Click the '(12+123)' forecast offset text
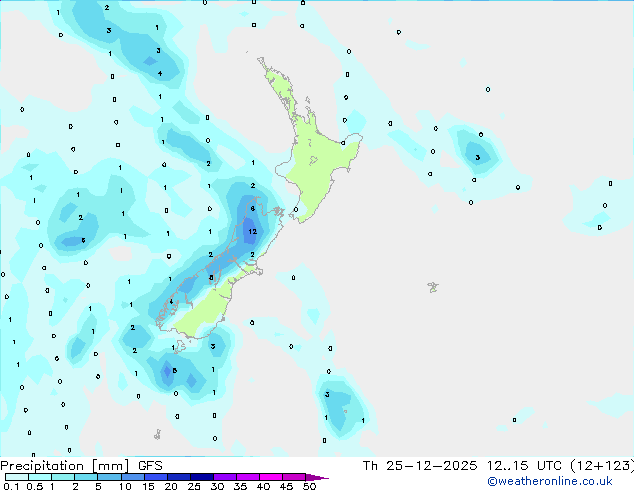Screen dimensions: 634x490 (x=602, y=466)
